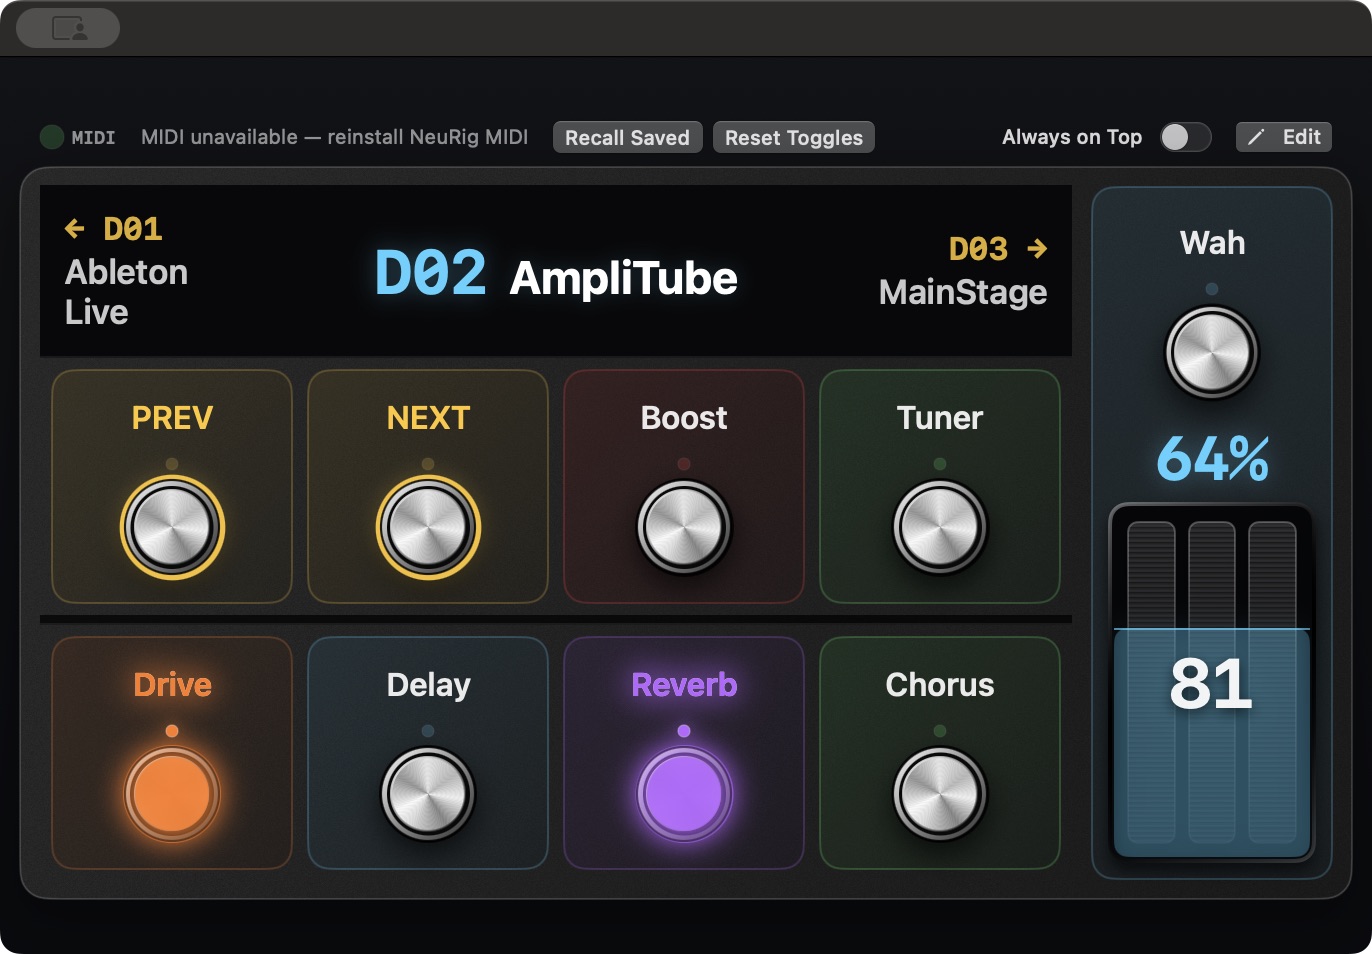The image size is (1372, 954).
Task: Click the screen sharing icon in title bar
Action: [69, 28]
